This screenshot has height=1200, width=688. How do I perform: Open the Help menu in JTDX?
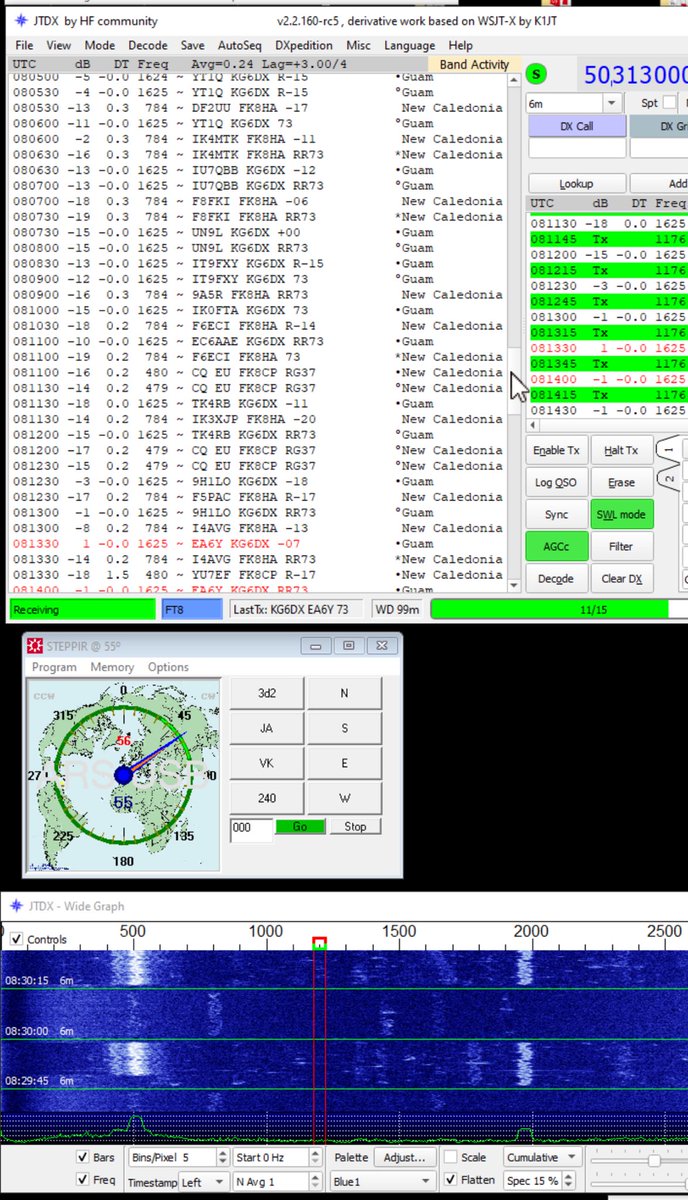pos(460,45)
